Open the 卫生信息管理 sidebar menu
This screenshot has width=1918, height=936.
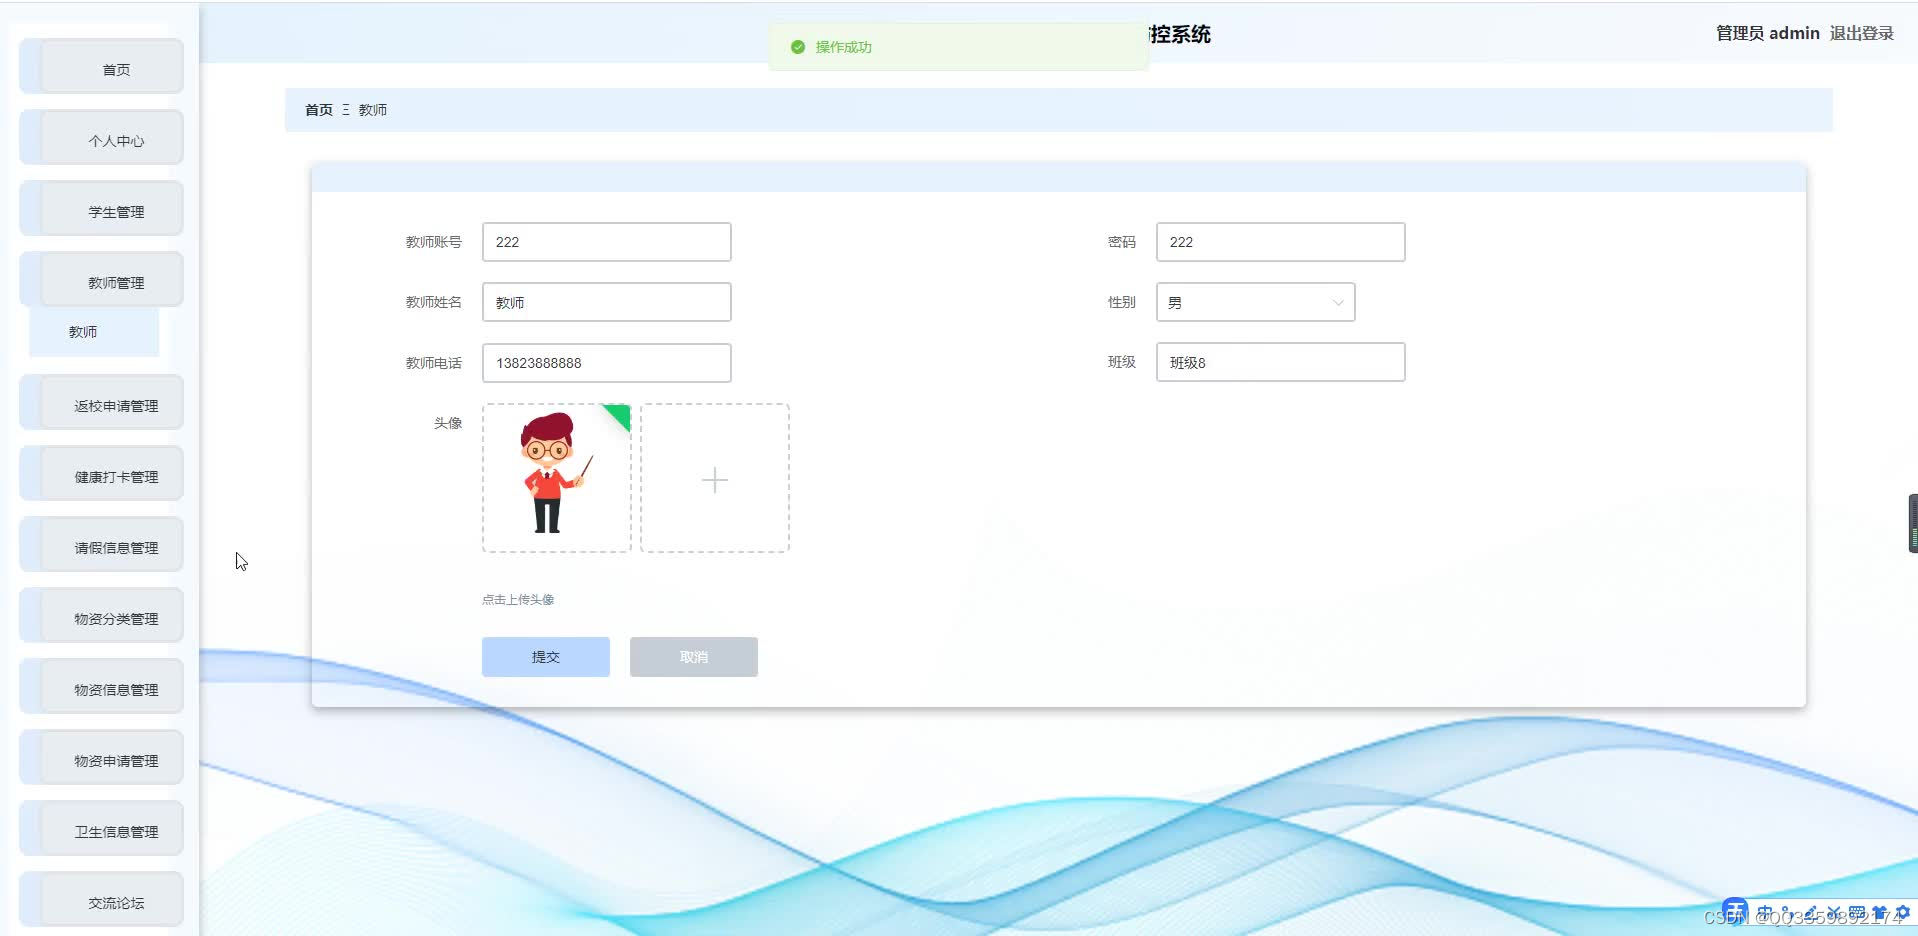point(102,829)
